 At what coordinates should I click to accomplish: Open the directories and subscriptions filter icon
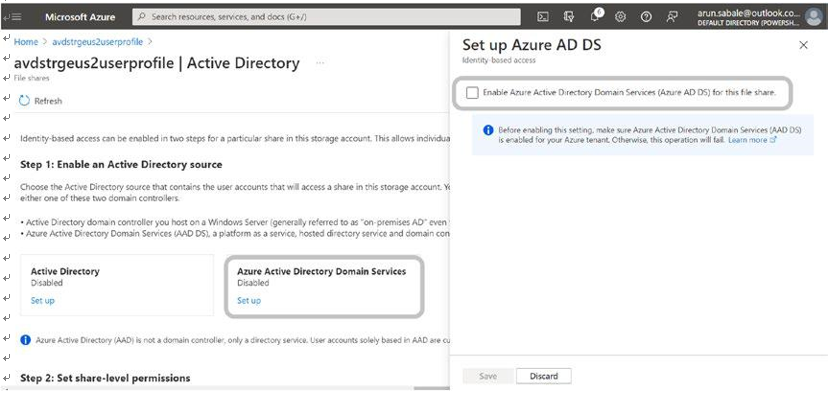[x=569, y=16]
